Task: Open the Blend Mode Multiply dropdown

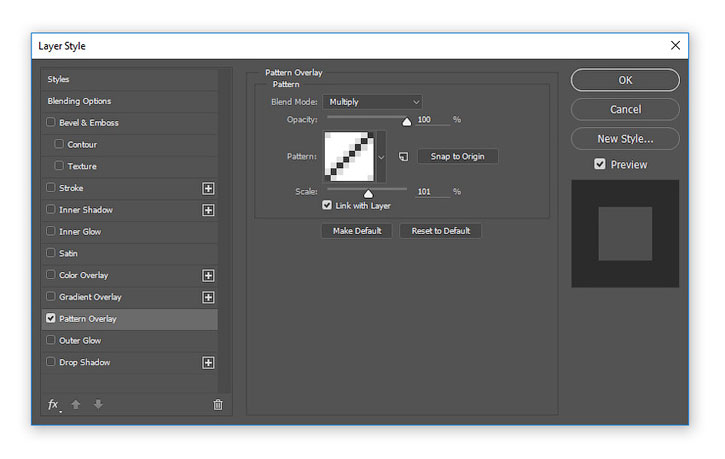Action: click(x=372, y=102)
